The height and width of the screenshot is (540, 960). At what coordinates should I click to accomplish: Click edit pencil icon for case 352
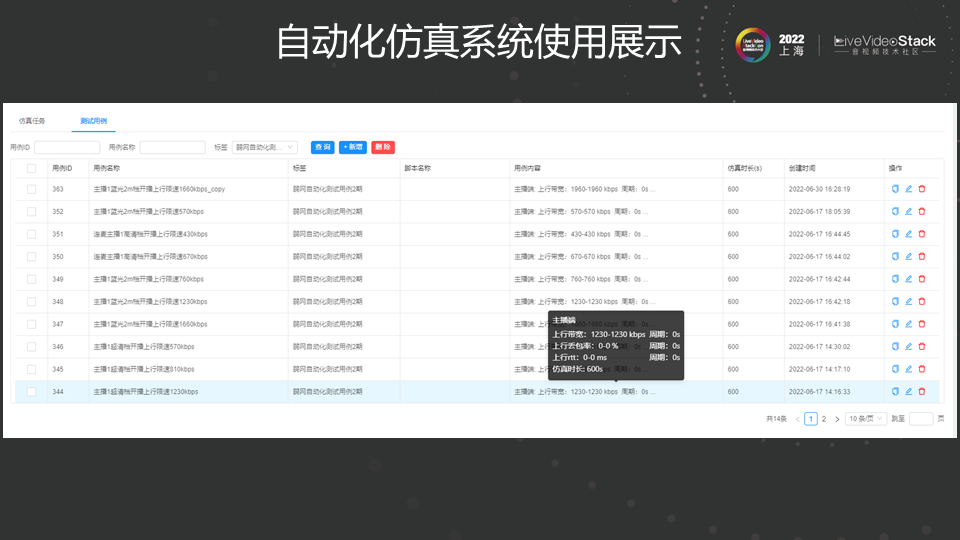(x=908, y=211)
